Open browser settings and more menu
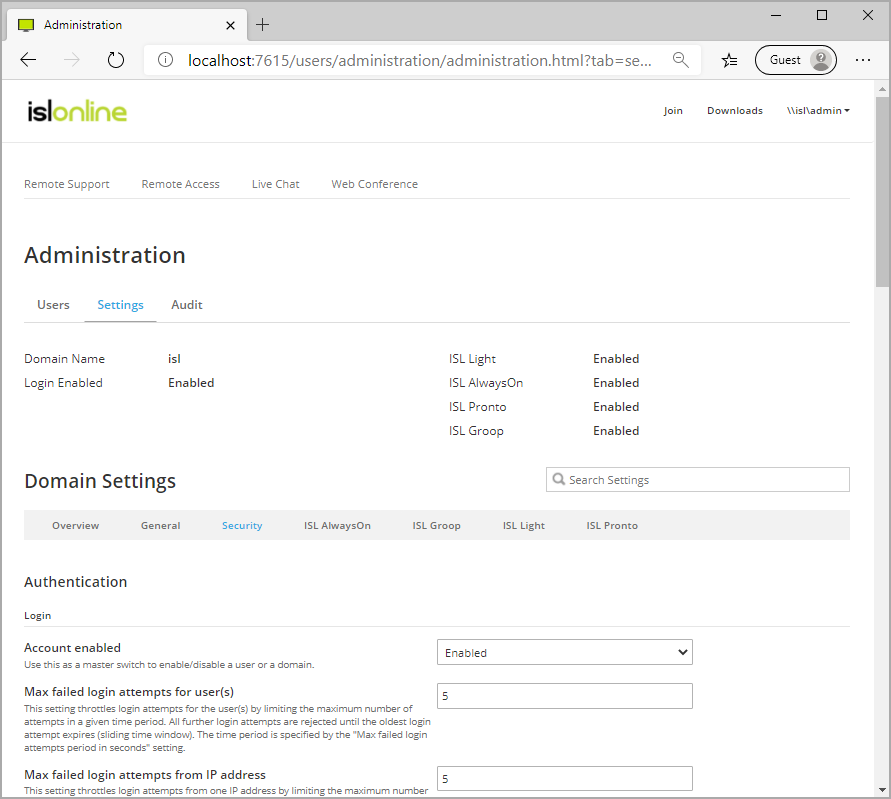This screenshot has width=891, height=799. [x=863, y=60]
